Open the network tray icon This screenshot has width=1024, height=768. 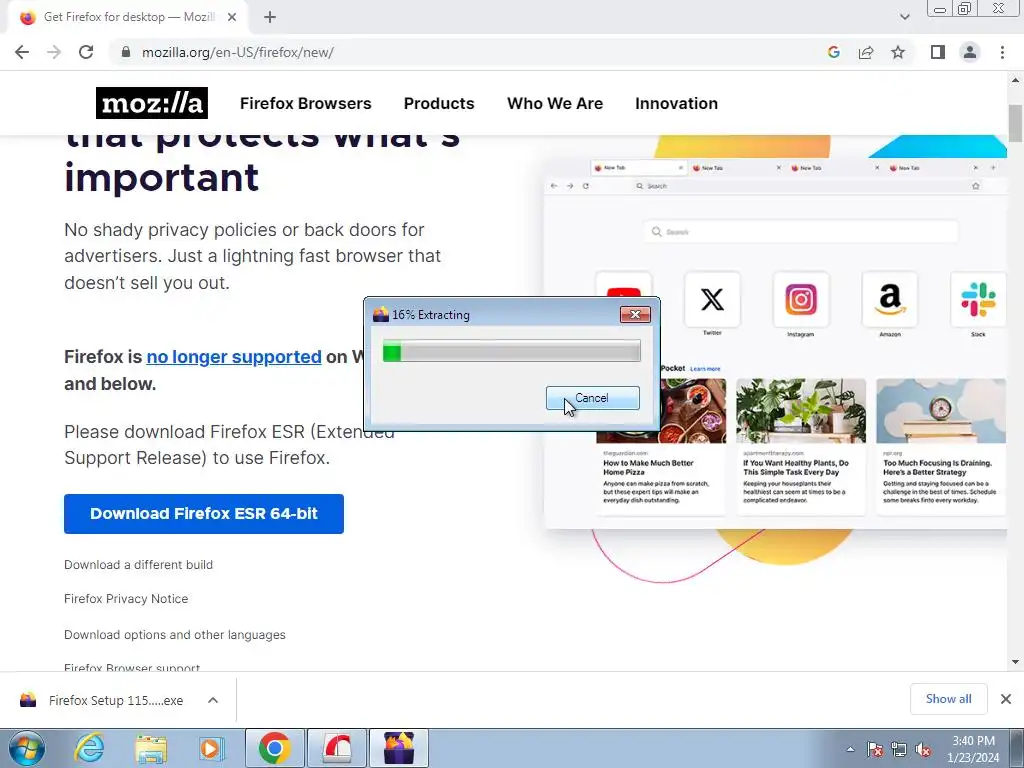[x=899, y=749]
